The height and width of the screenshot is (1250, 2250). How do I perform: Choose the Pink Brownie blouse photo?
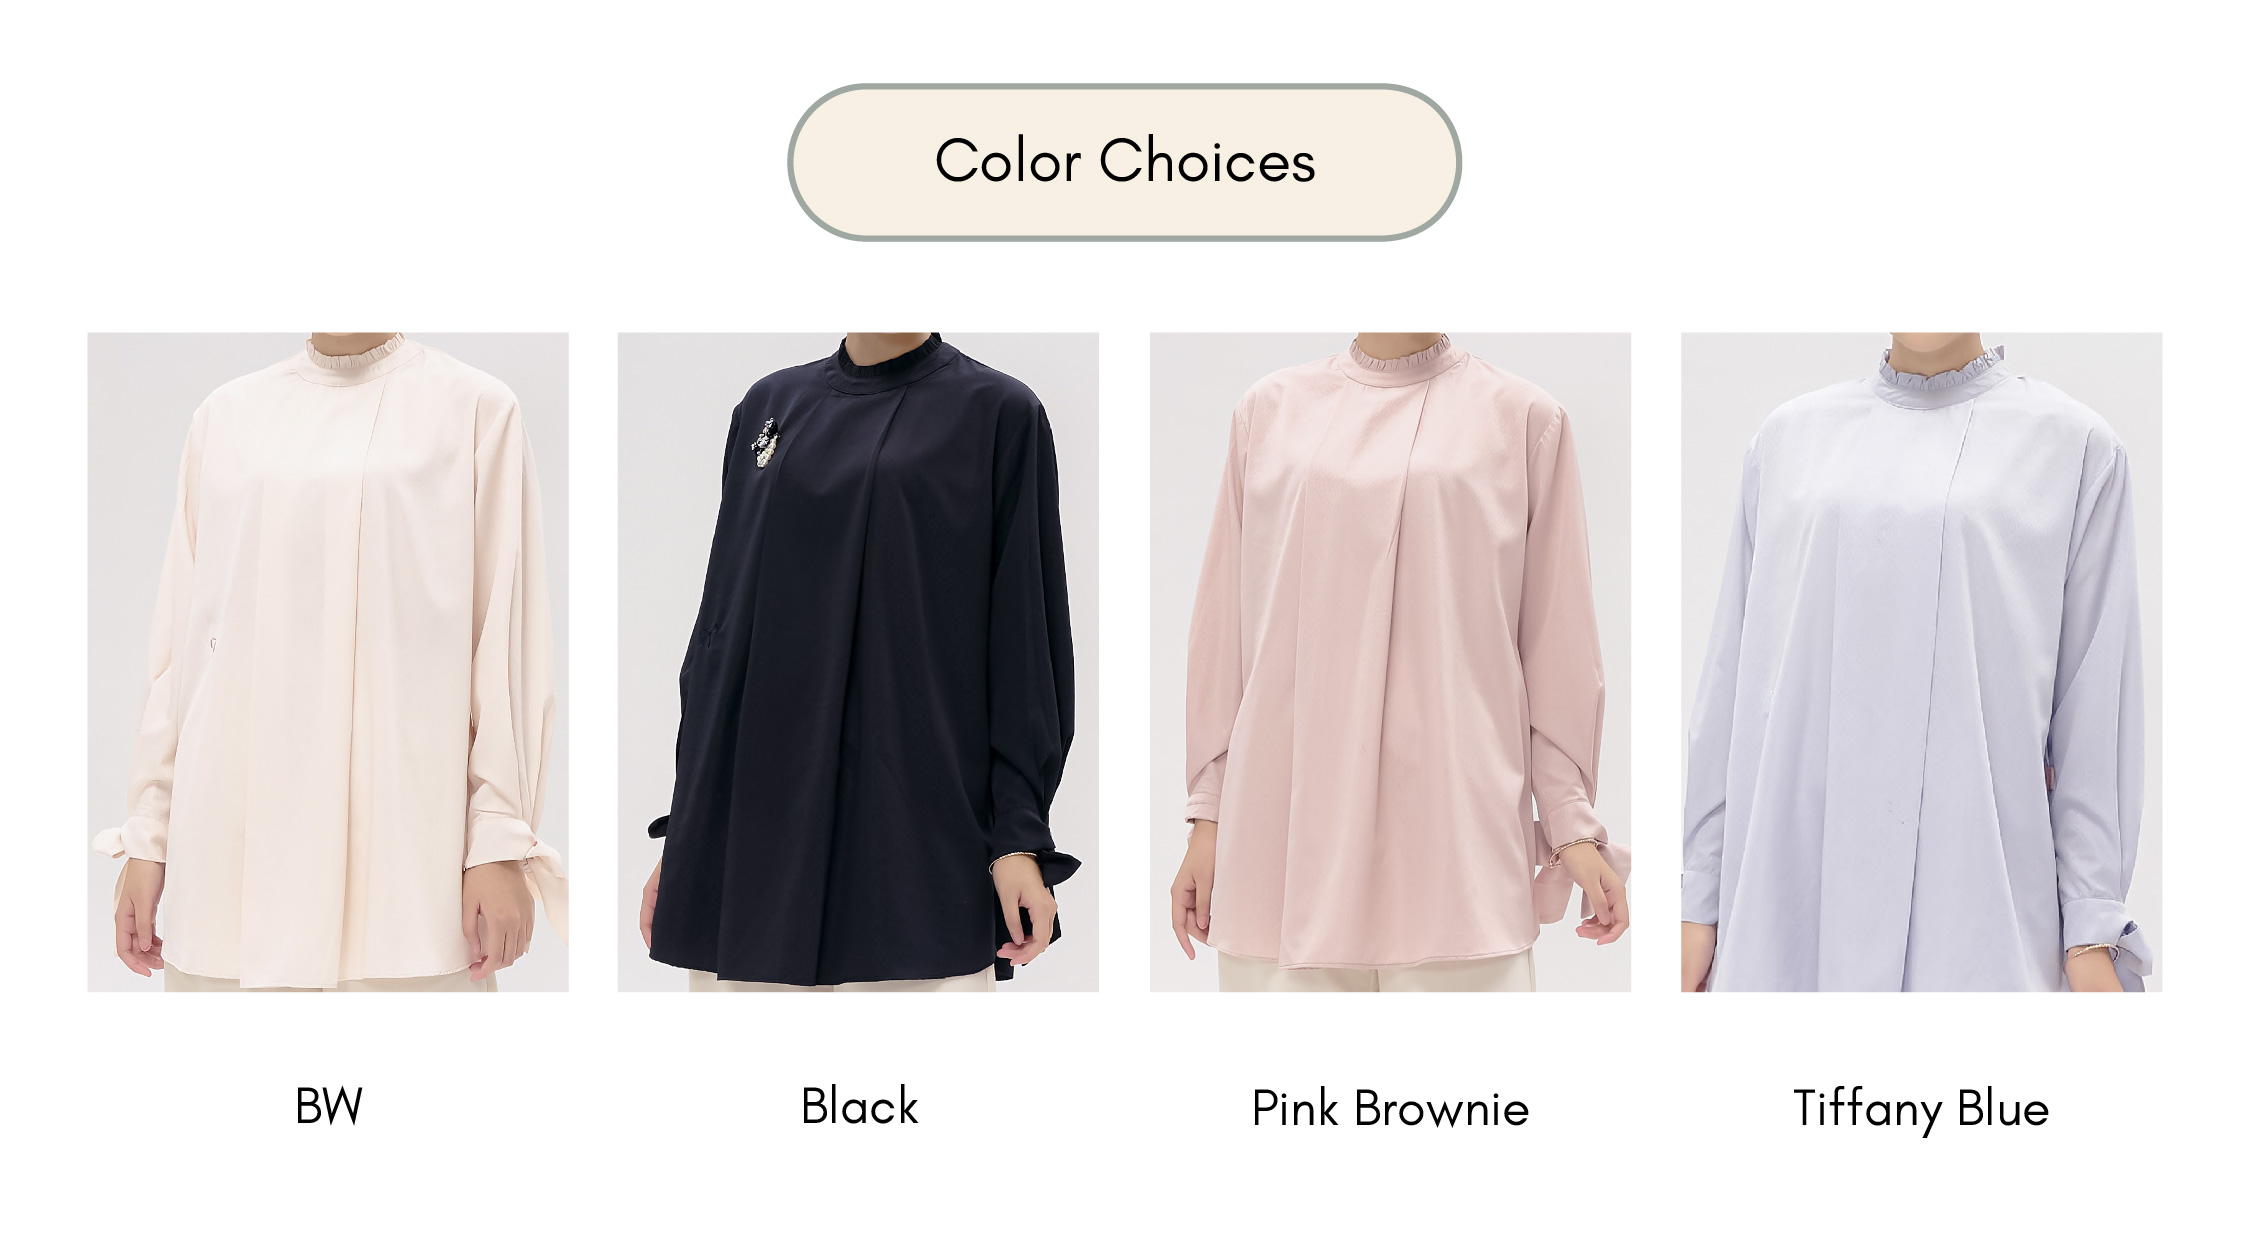[x=1390, y=662]
